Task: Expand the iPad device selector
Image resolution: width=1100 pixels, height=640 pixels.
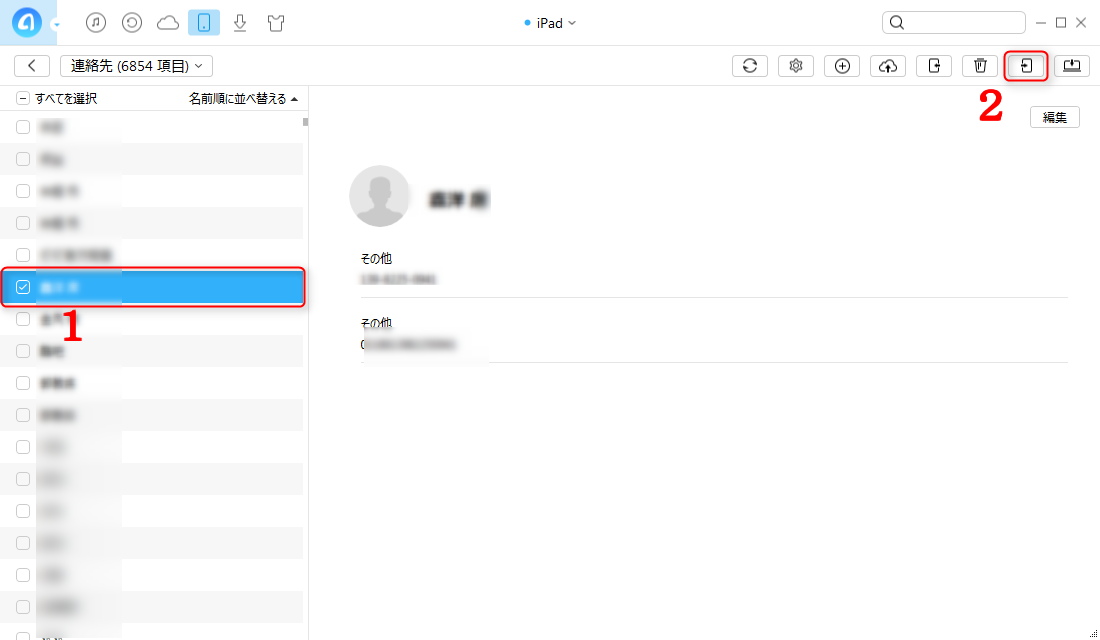Action: [550, 23]
